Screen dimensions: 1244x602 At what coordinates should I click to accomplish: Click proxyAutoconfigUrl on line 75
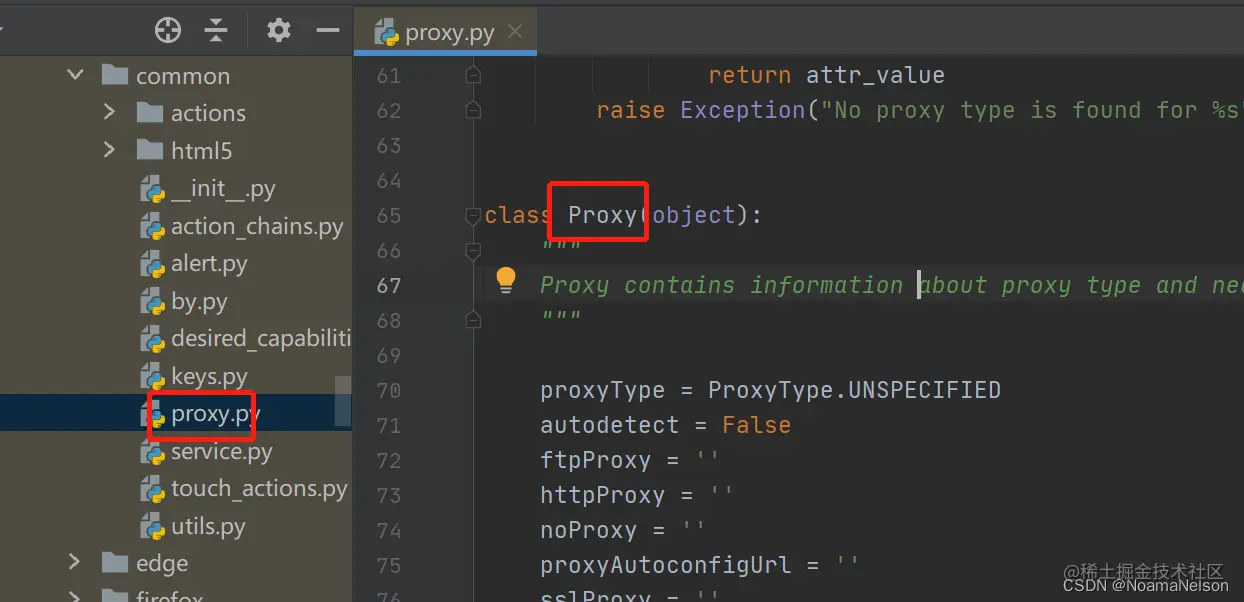coord(666,565)
